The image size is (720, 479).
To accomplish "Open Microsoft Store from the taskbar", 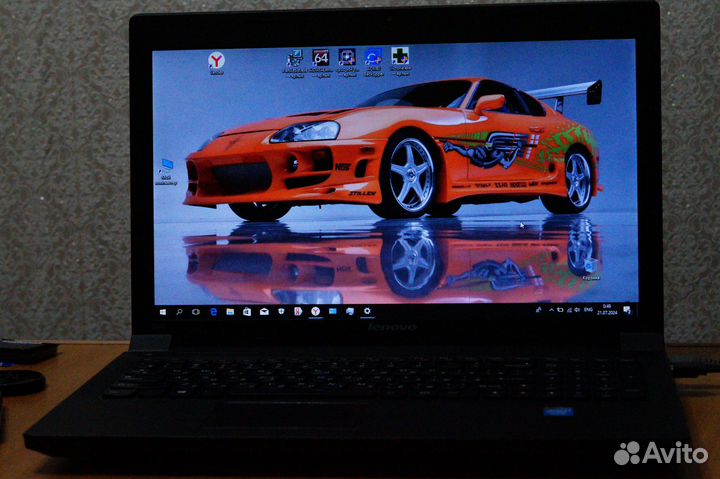I will click(x=247, y=312).
